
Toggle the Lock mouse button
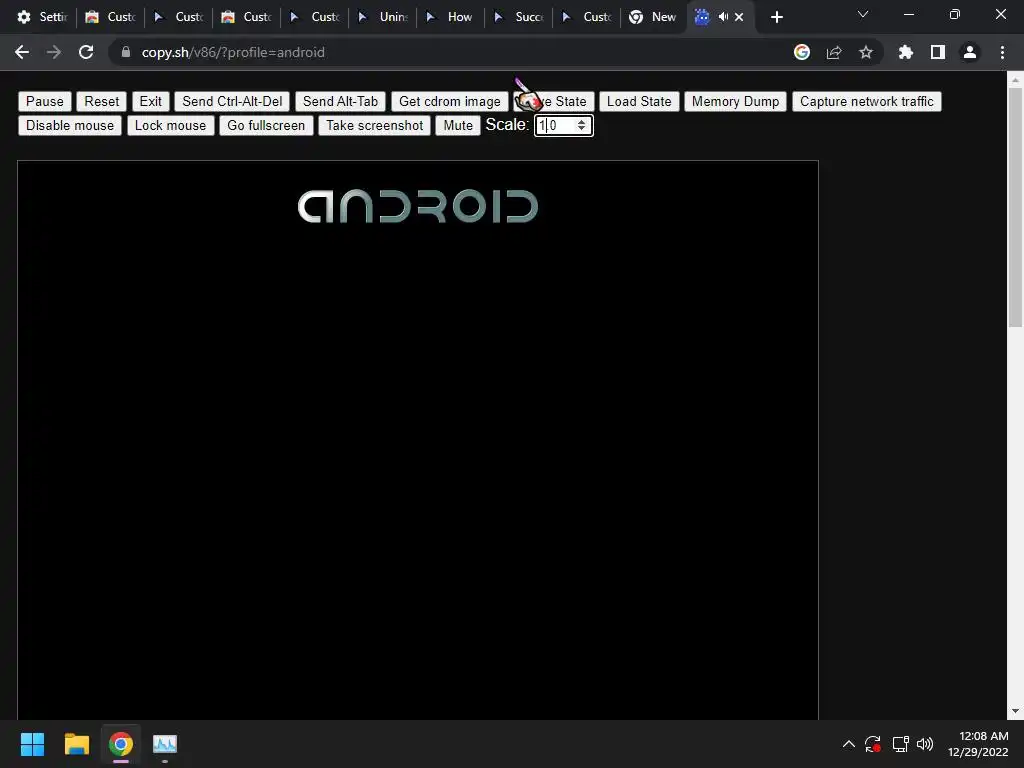[x=170, y=125]
